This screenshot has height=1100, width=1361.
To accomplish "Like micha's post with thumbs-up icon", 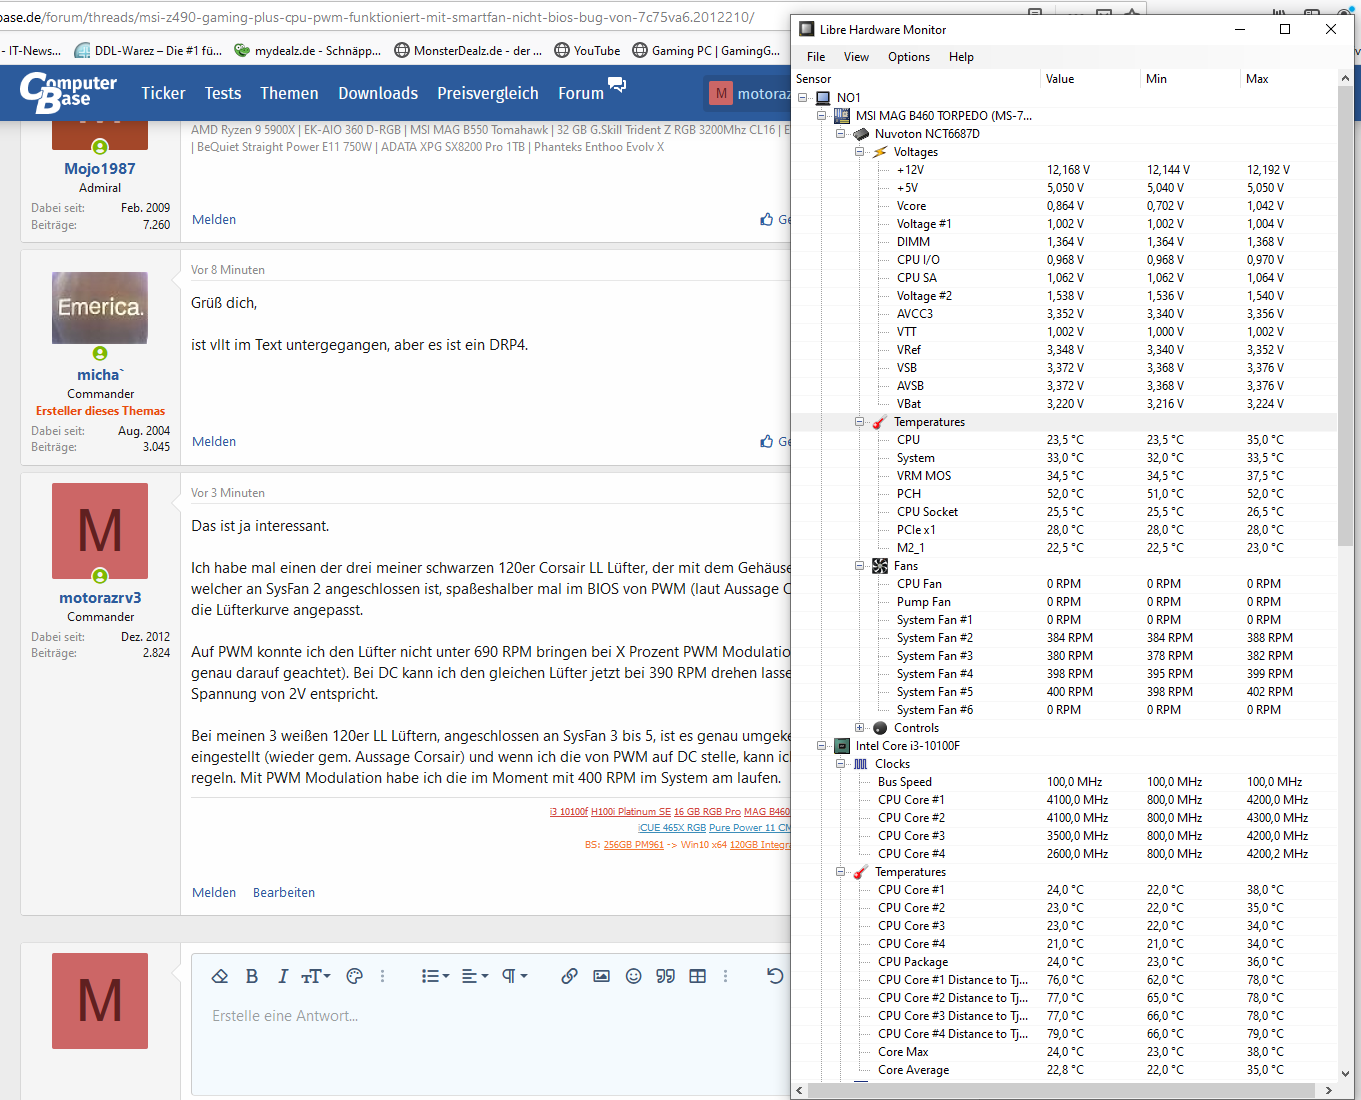I will click(767, 441).
